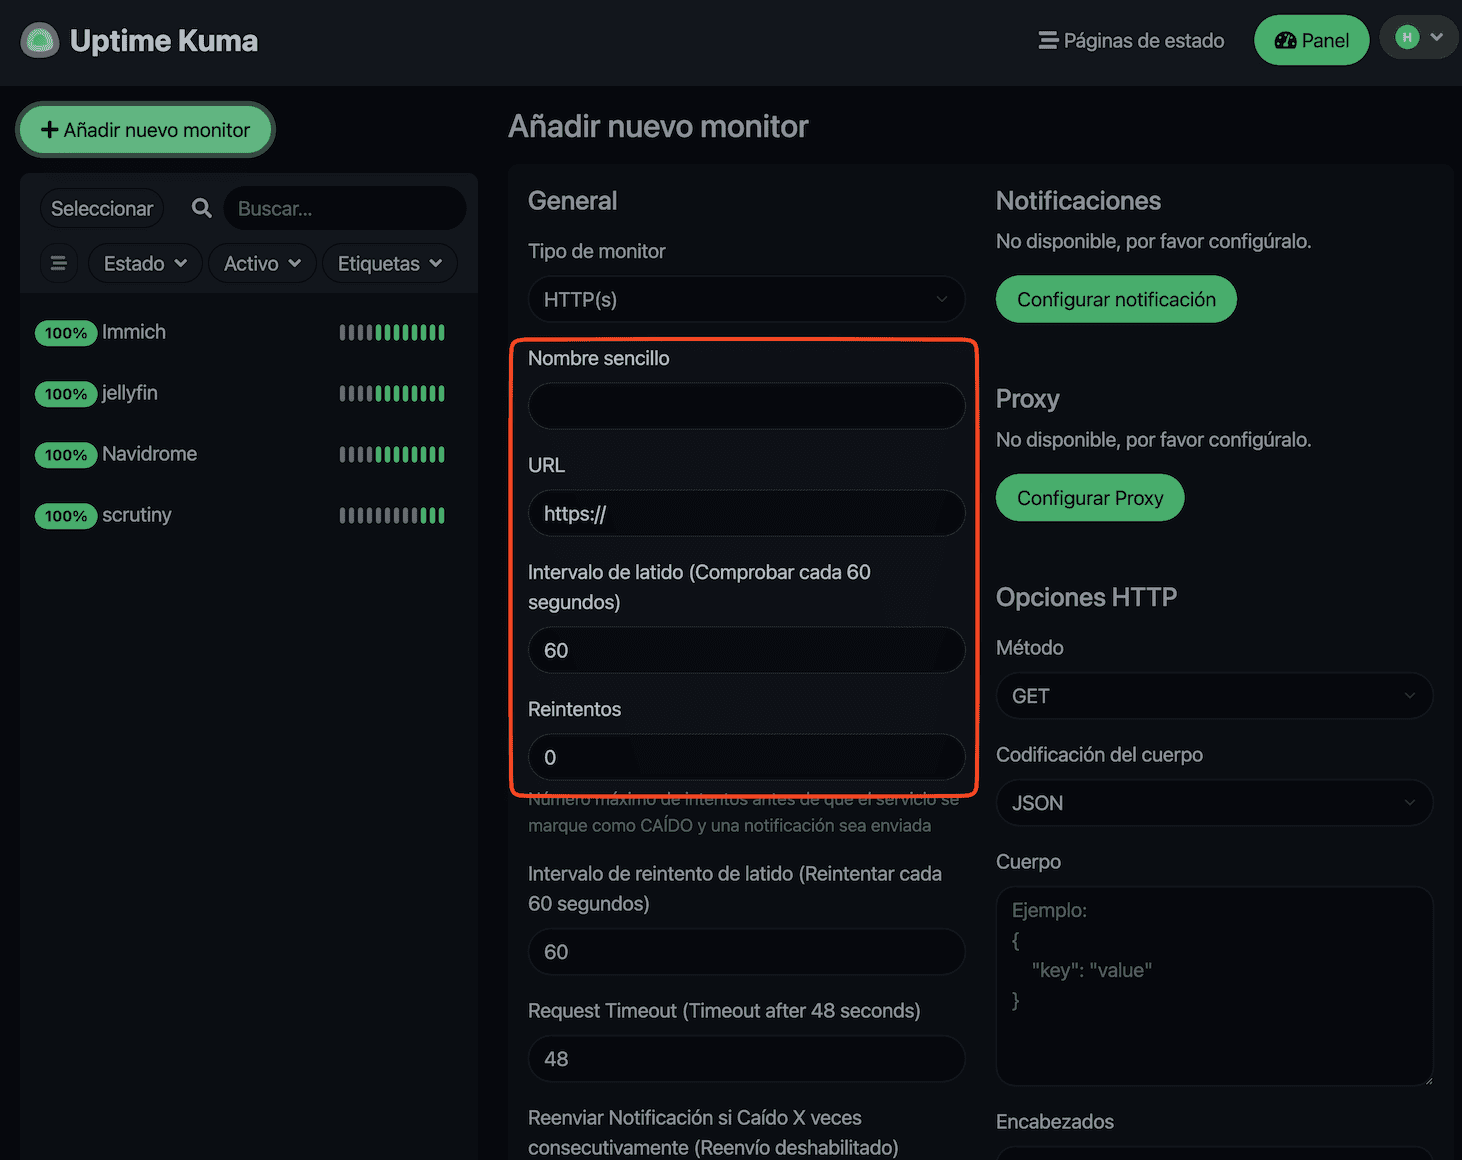Click the Añadir nuevo monitor button
This screenshot has height=1160, width=1462.
click(x=146, y=130)
